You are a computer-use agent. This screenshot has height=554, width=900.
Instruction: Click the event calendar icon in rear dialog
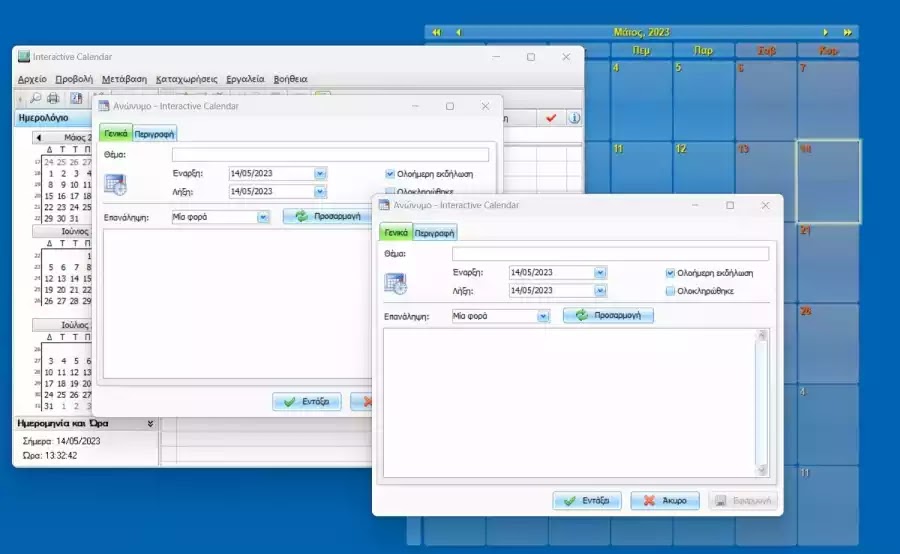pyautogui.click(x=115, y=184)
